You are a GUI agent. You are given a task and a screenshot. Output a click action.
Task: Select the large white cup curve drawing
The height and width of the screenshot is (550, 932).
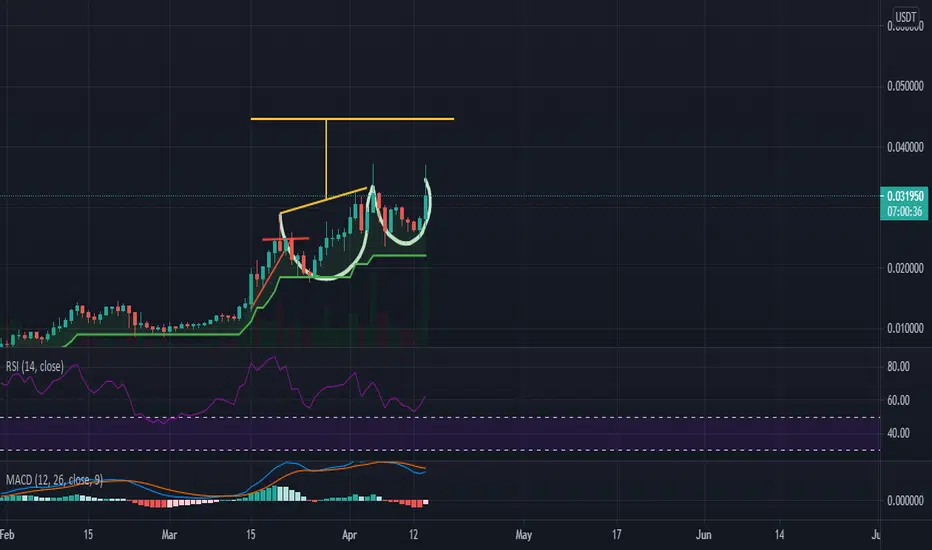click(328, 278)
